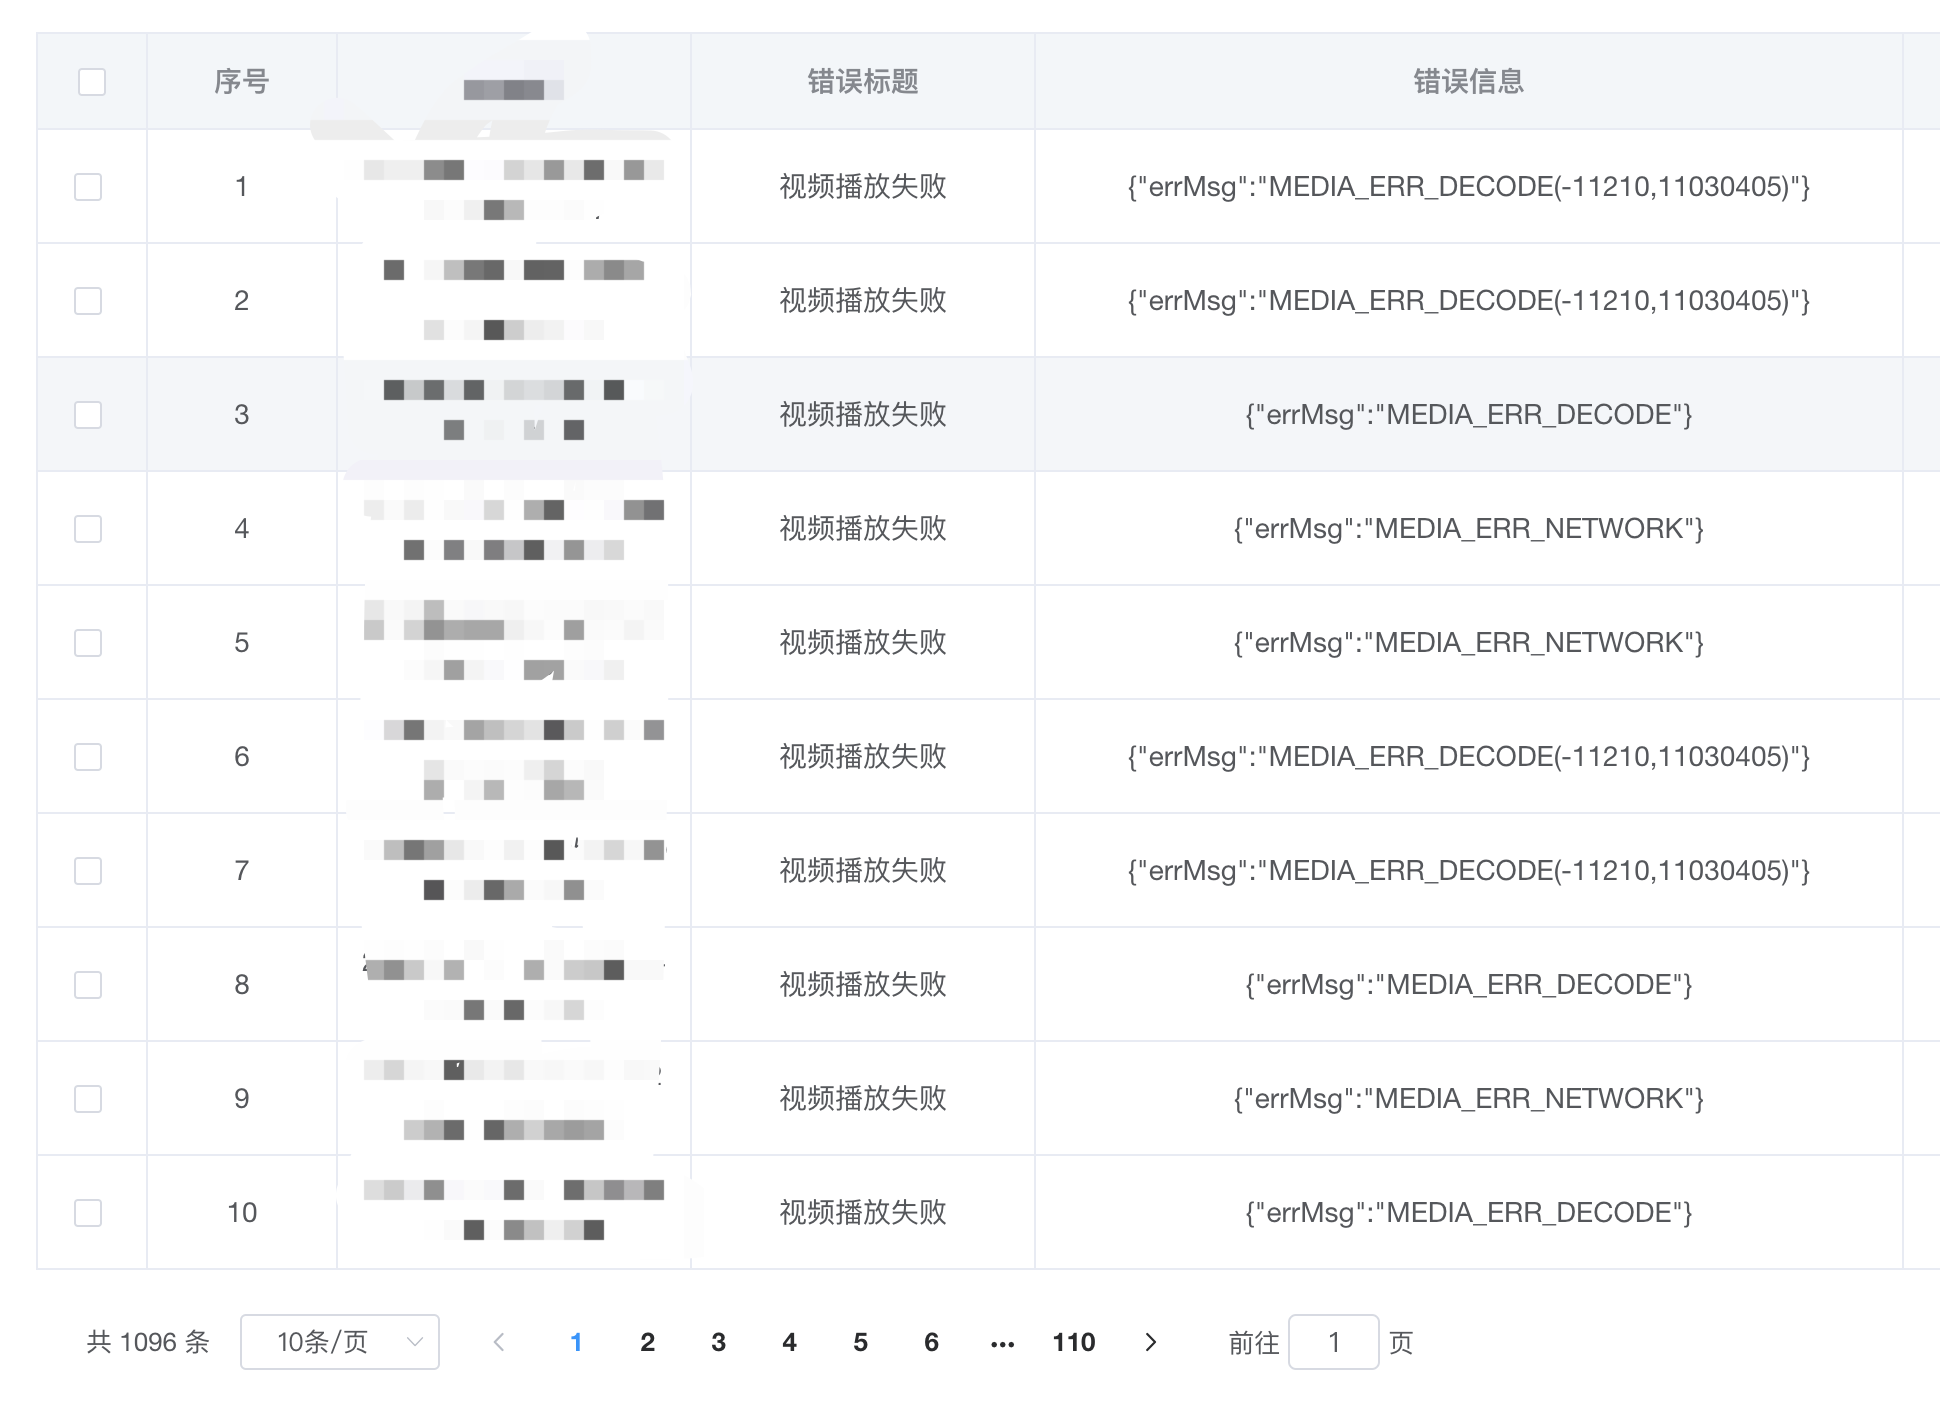
Task: Jump to page 110
Action: 1073,1342
